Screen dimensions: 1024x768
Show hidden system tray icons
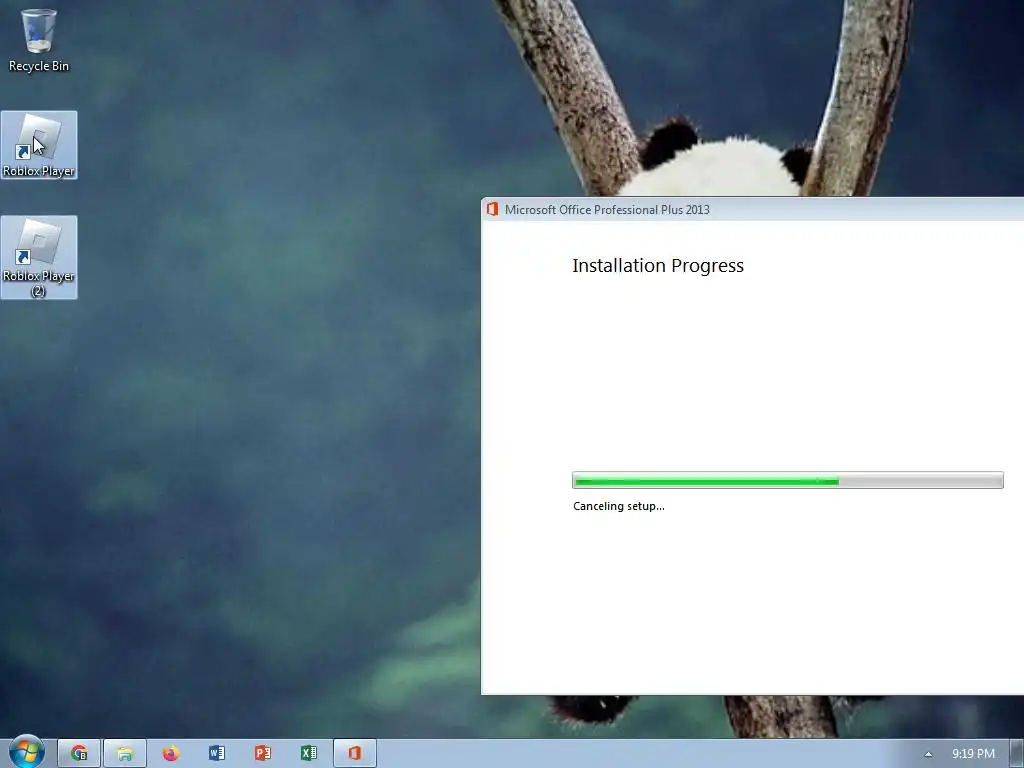click(928, 754)
